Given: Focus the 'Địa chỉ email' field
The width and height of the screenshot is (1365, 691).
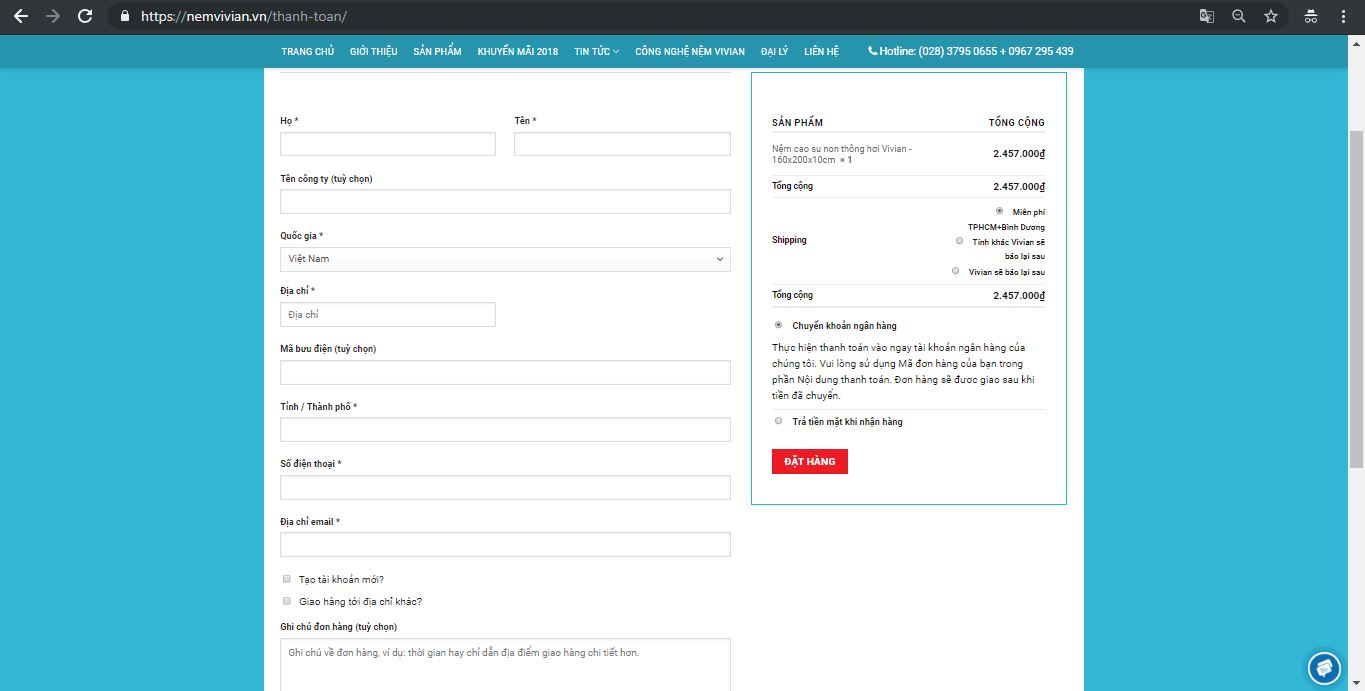Looking at the screenshot, I should coord(505,545).
